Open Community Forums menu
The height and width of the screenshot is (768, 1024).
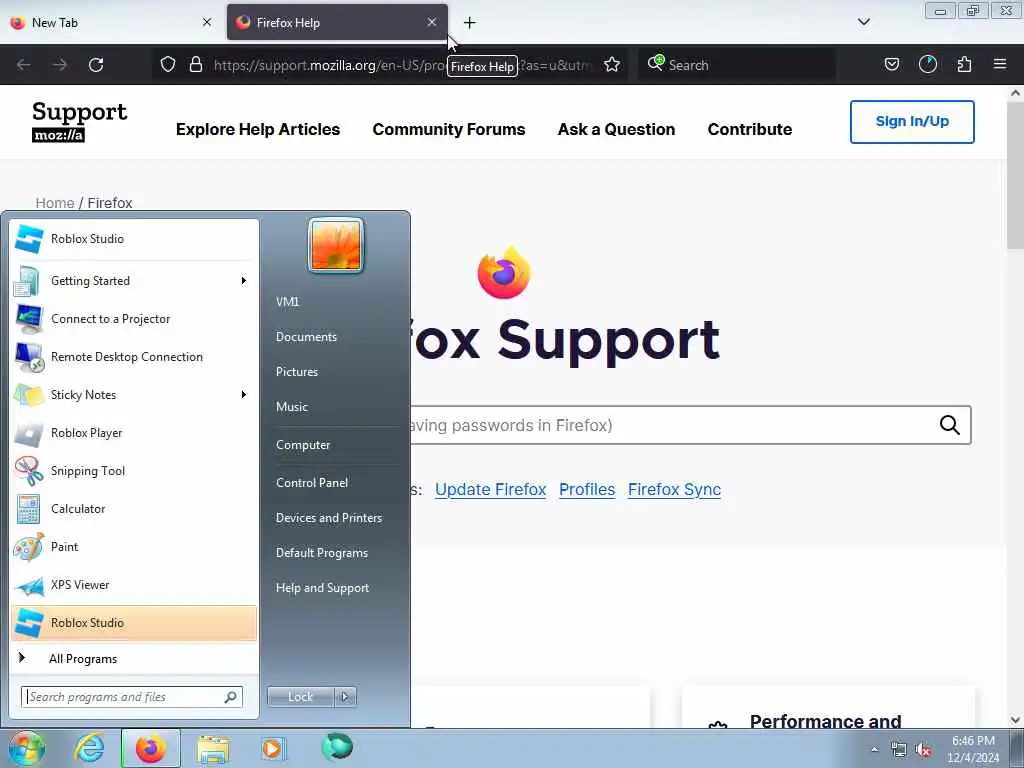pos(449,129)
